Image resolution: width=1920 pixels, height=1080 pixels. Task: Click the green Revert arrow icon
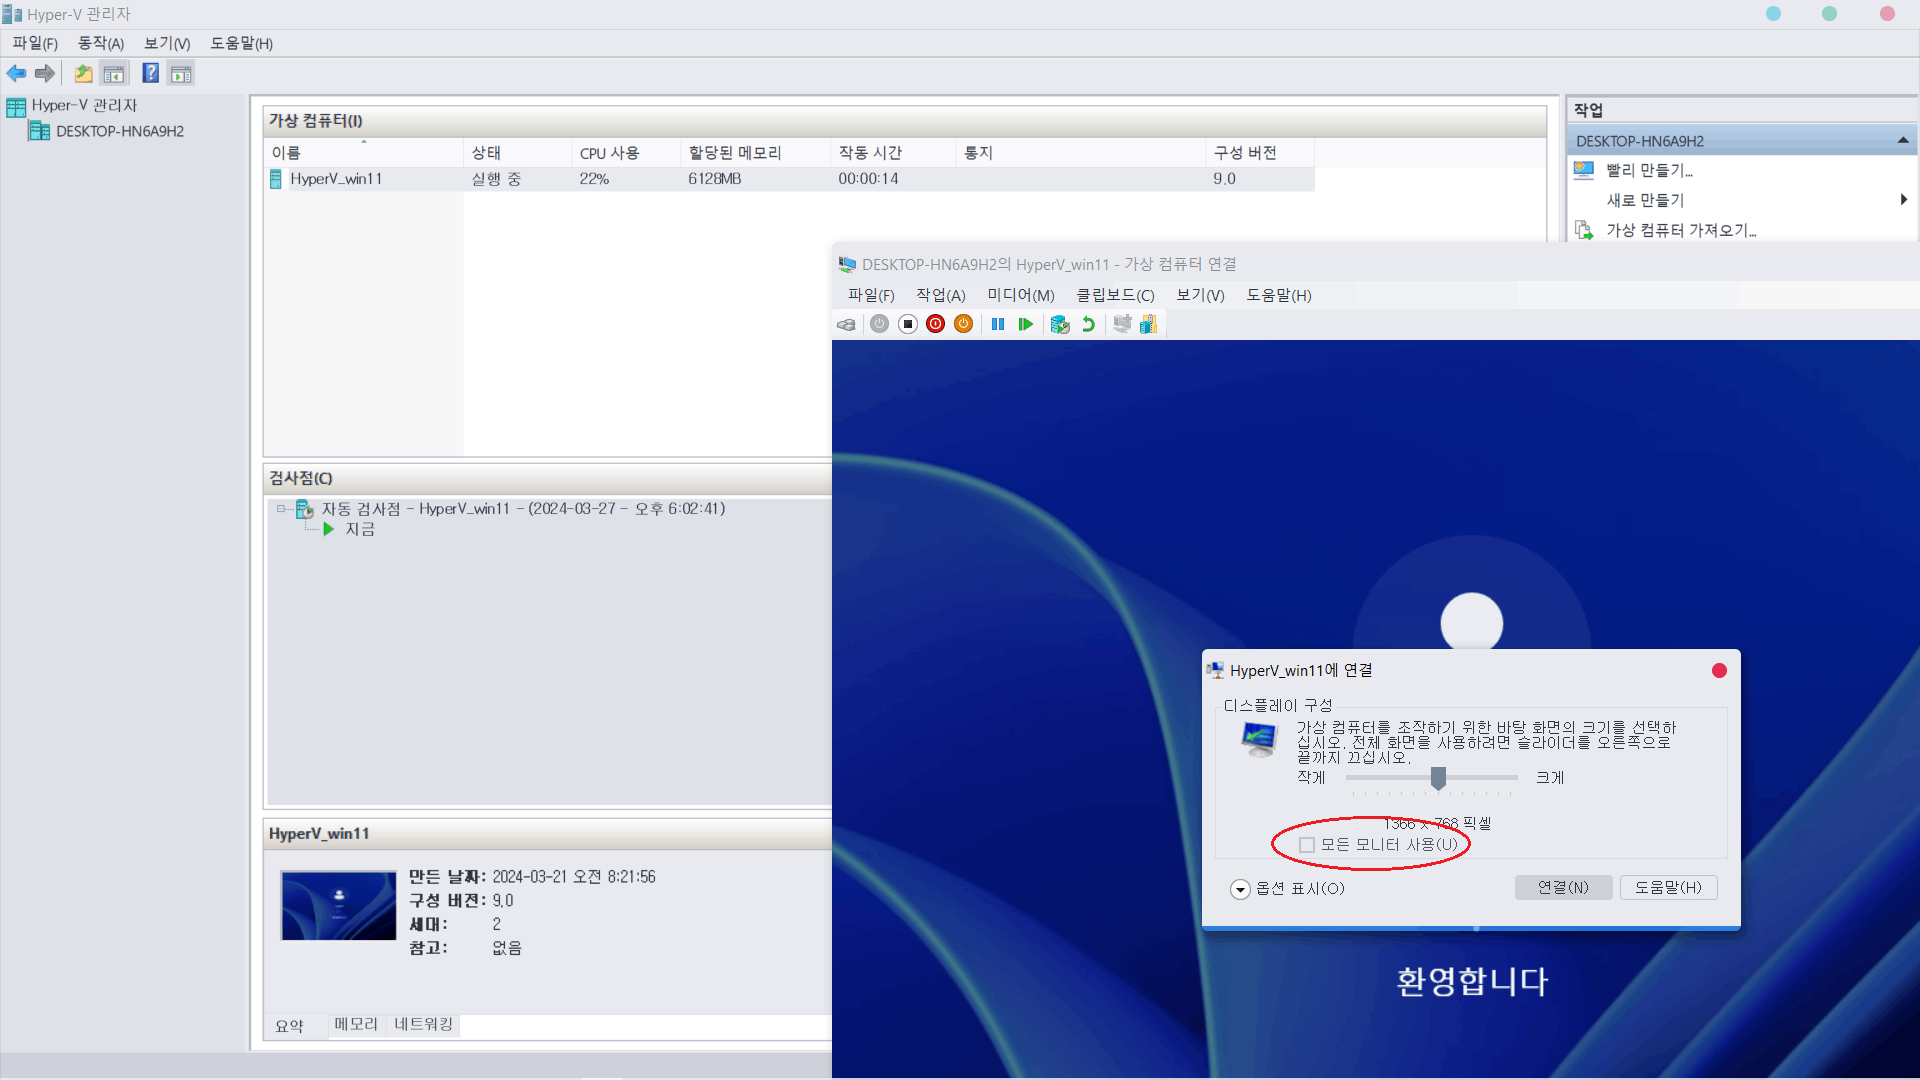(1088, 324)
